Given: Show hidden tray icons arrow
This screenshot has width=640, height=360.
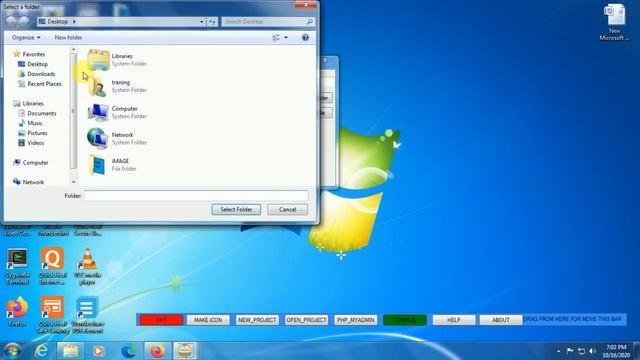Looking at the screenshot, I should (x=558, y=351).
